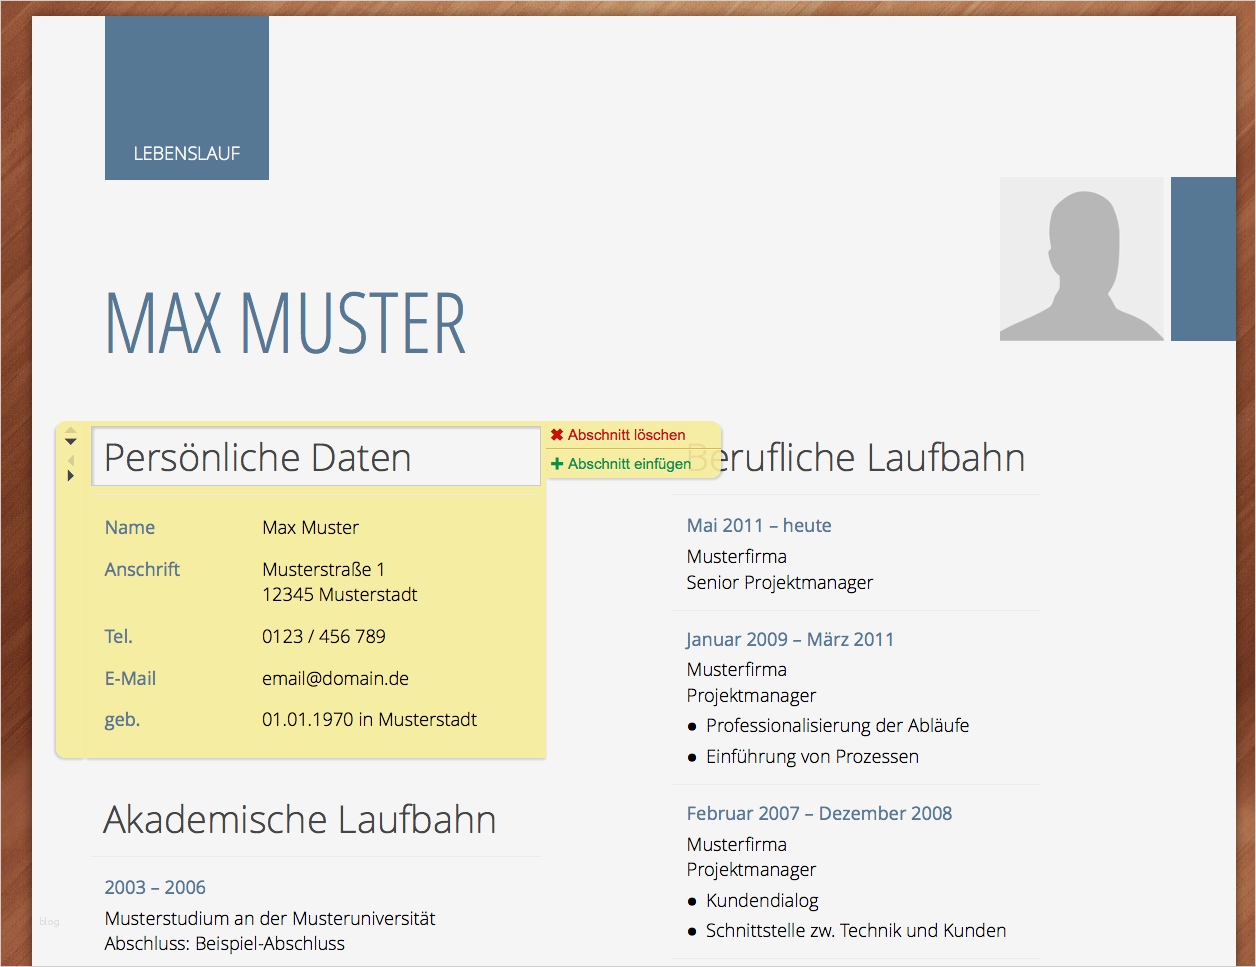Select the Abschnitt löschen menu entry

point(626,434)
